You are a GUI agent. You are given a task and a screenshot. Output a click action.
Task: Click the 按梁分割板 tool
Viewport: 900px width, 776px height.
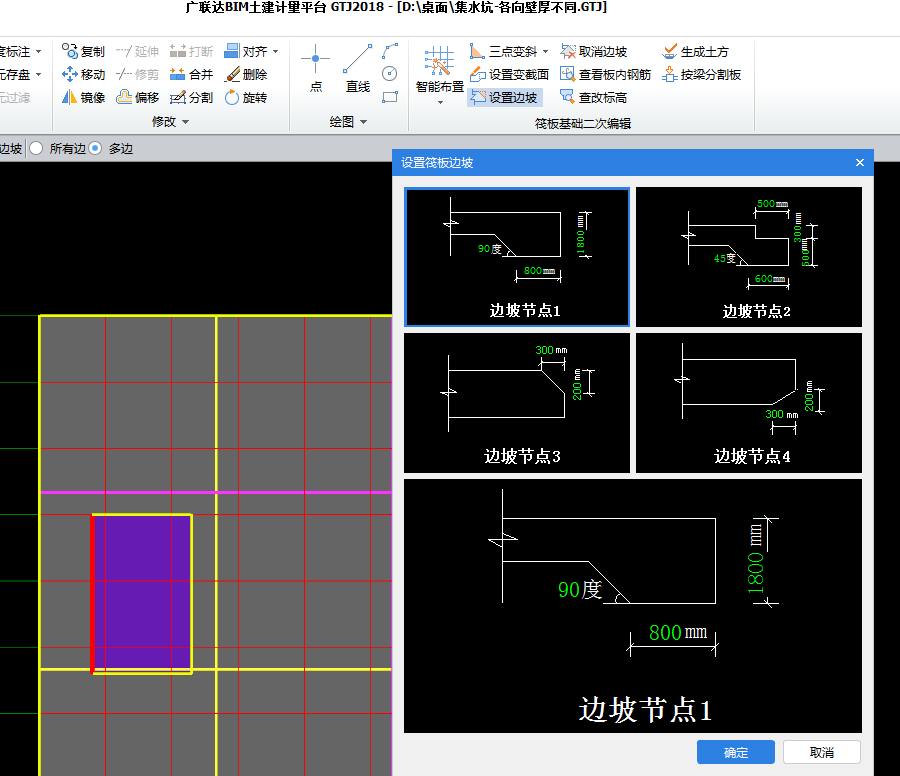(701, 75)
